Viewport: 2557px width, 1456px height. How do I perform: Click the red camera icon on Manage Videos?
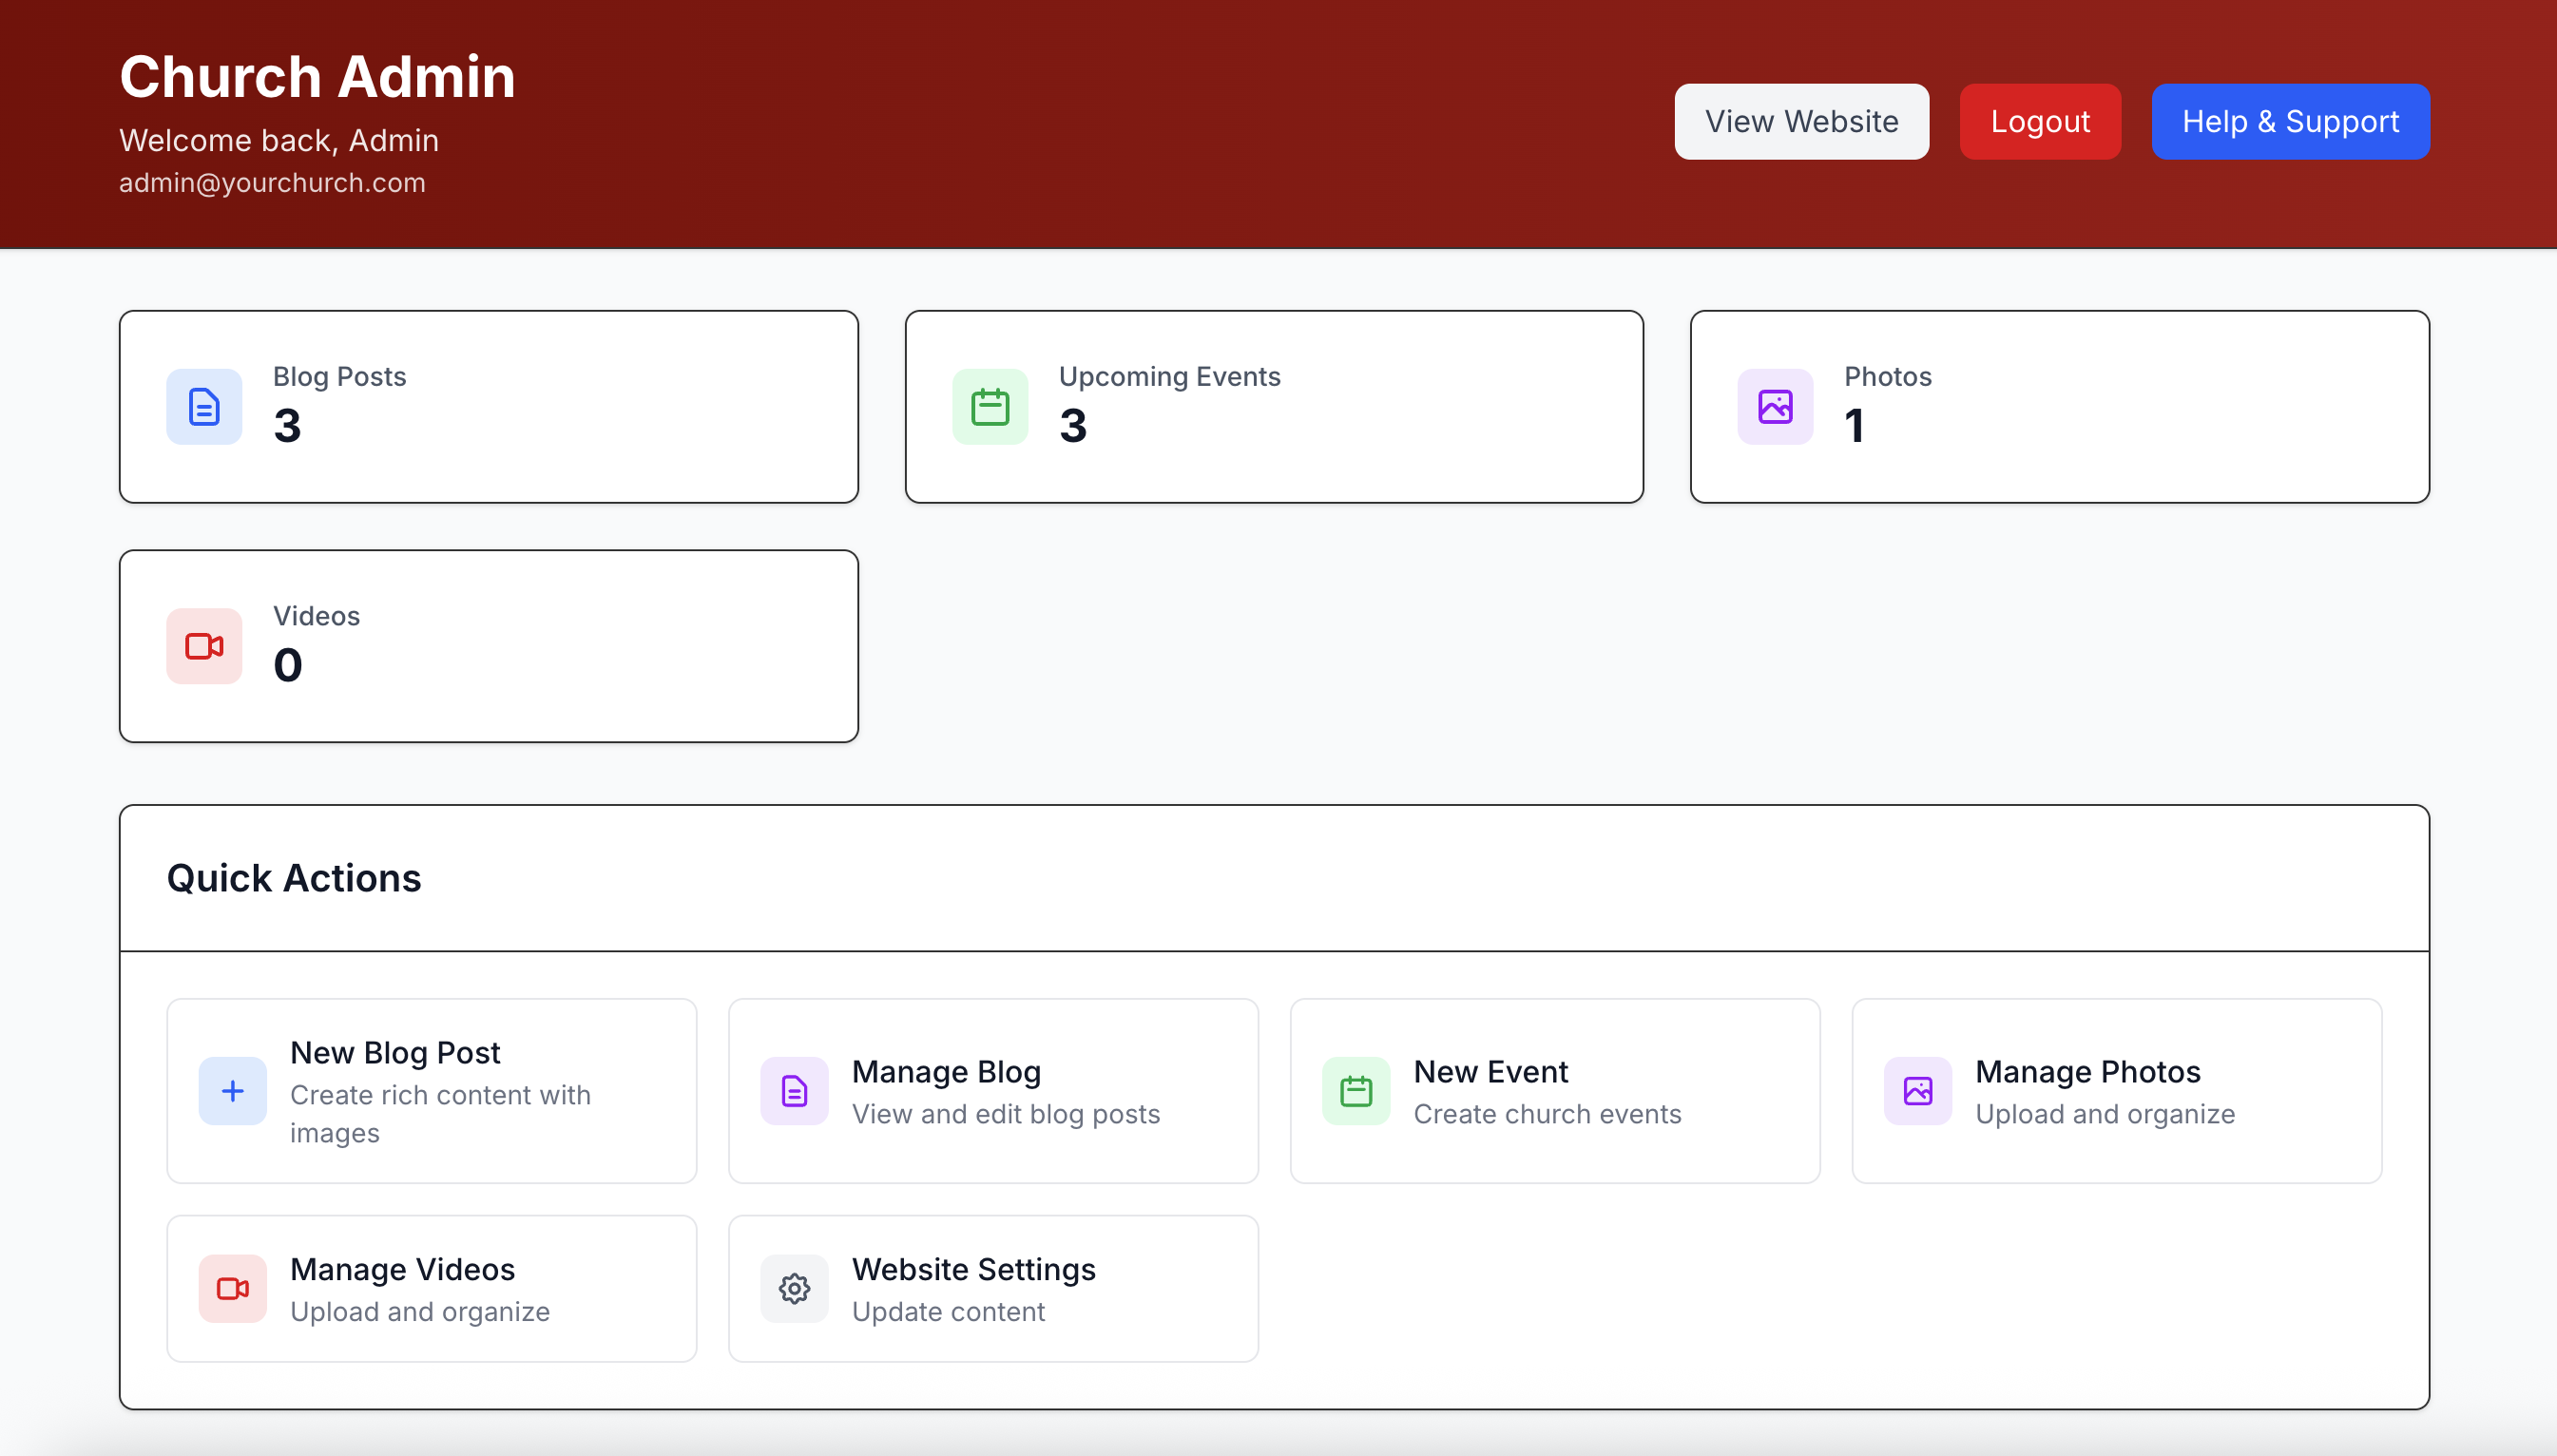click(232, 1289)
